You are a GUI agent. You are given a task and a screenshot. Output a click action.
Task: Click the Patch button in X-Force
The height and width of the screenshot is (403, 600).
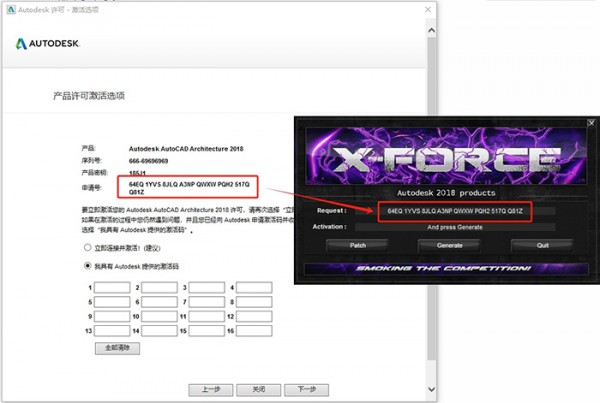357,245
